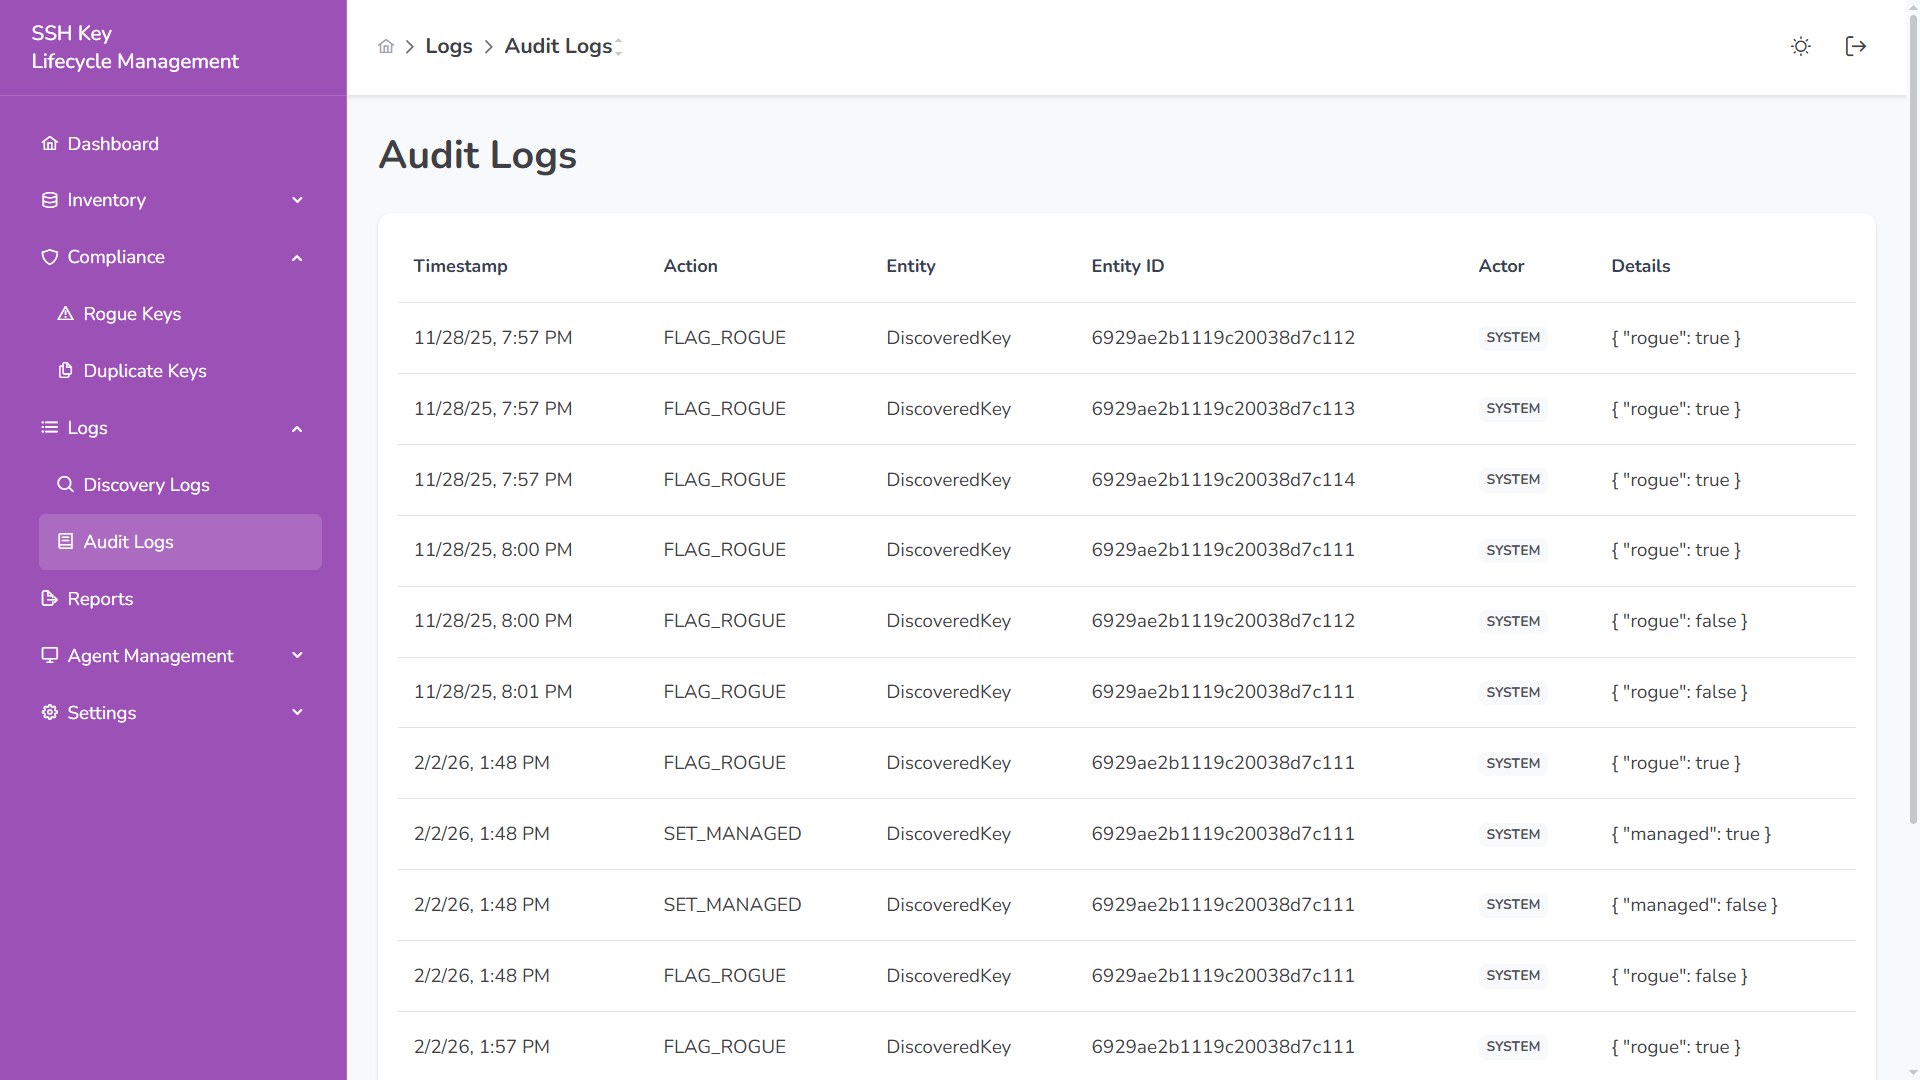Expand the Inventory section
1920x1080 pixels.
(x=297, y=200)
